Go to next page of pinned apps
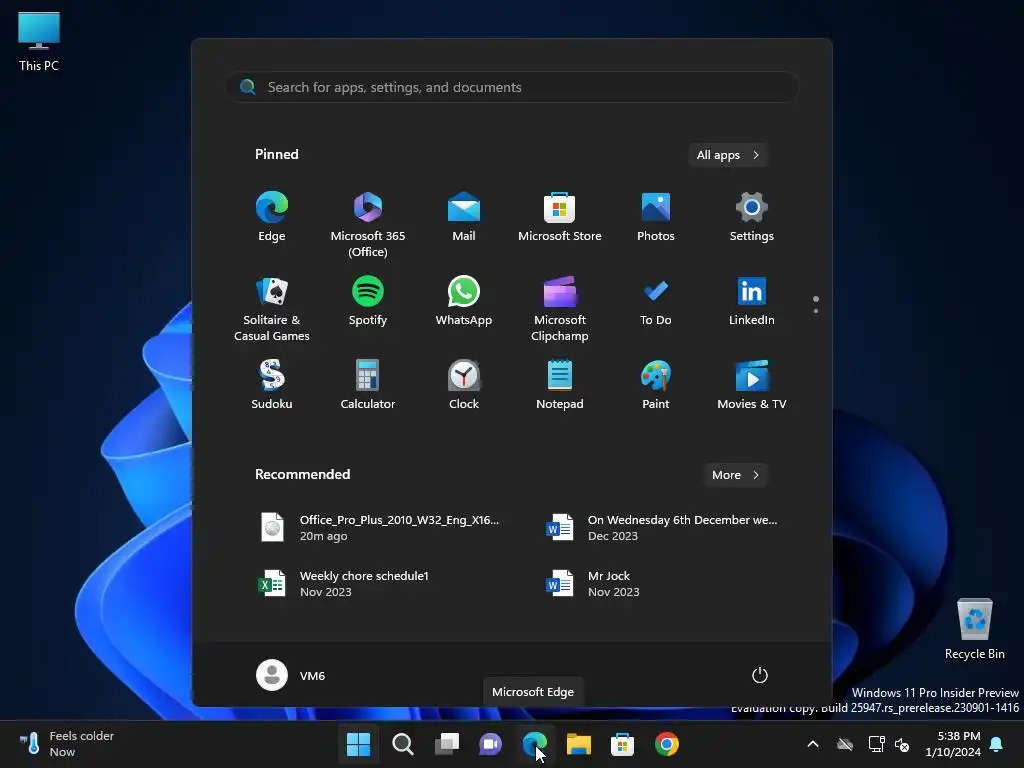Image resolution: width=1024 pixels, height=768 pixels. point(816,311)
